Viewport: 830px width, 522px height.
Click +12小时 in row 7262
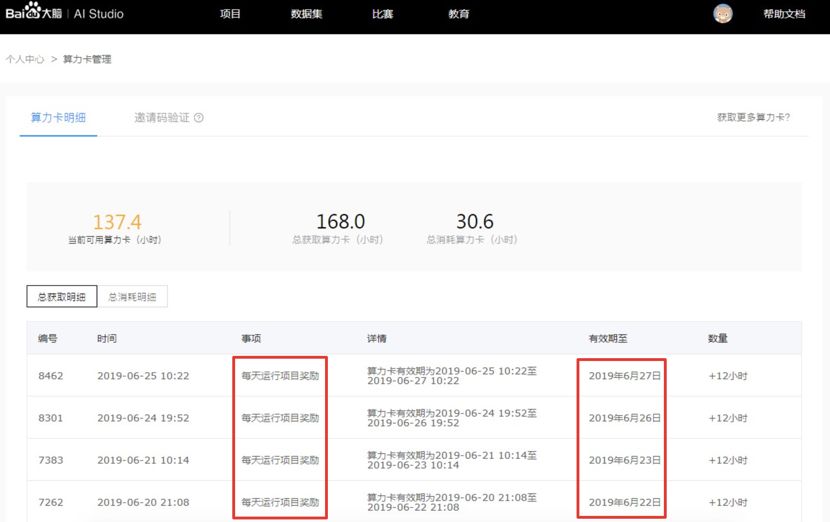pyautogui.click(x=728, y=502)
